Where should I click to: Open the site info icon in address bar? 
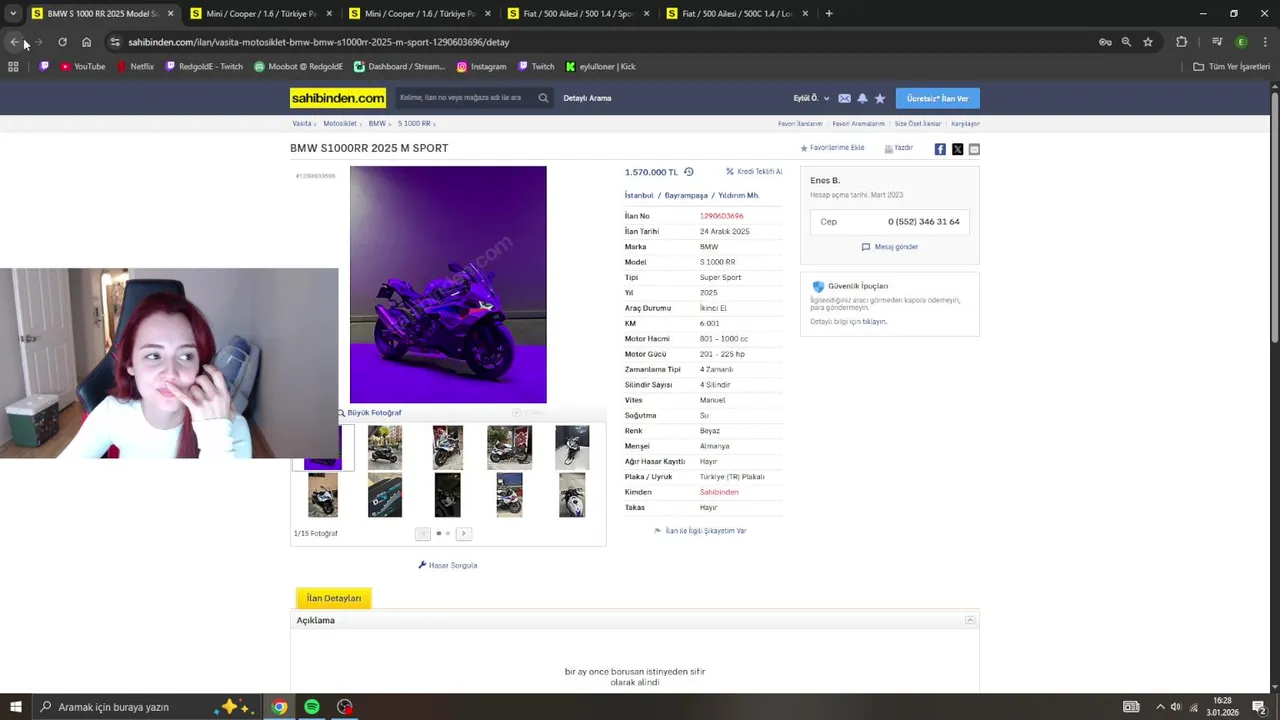pyautogui.click(x=115, y=42)
